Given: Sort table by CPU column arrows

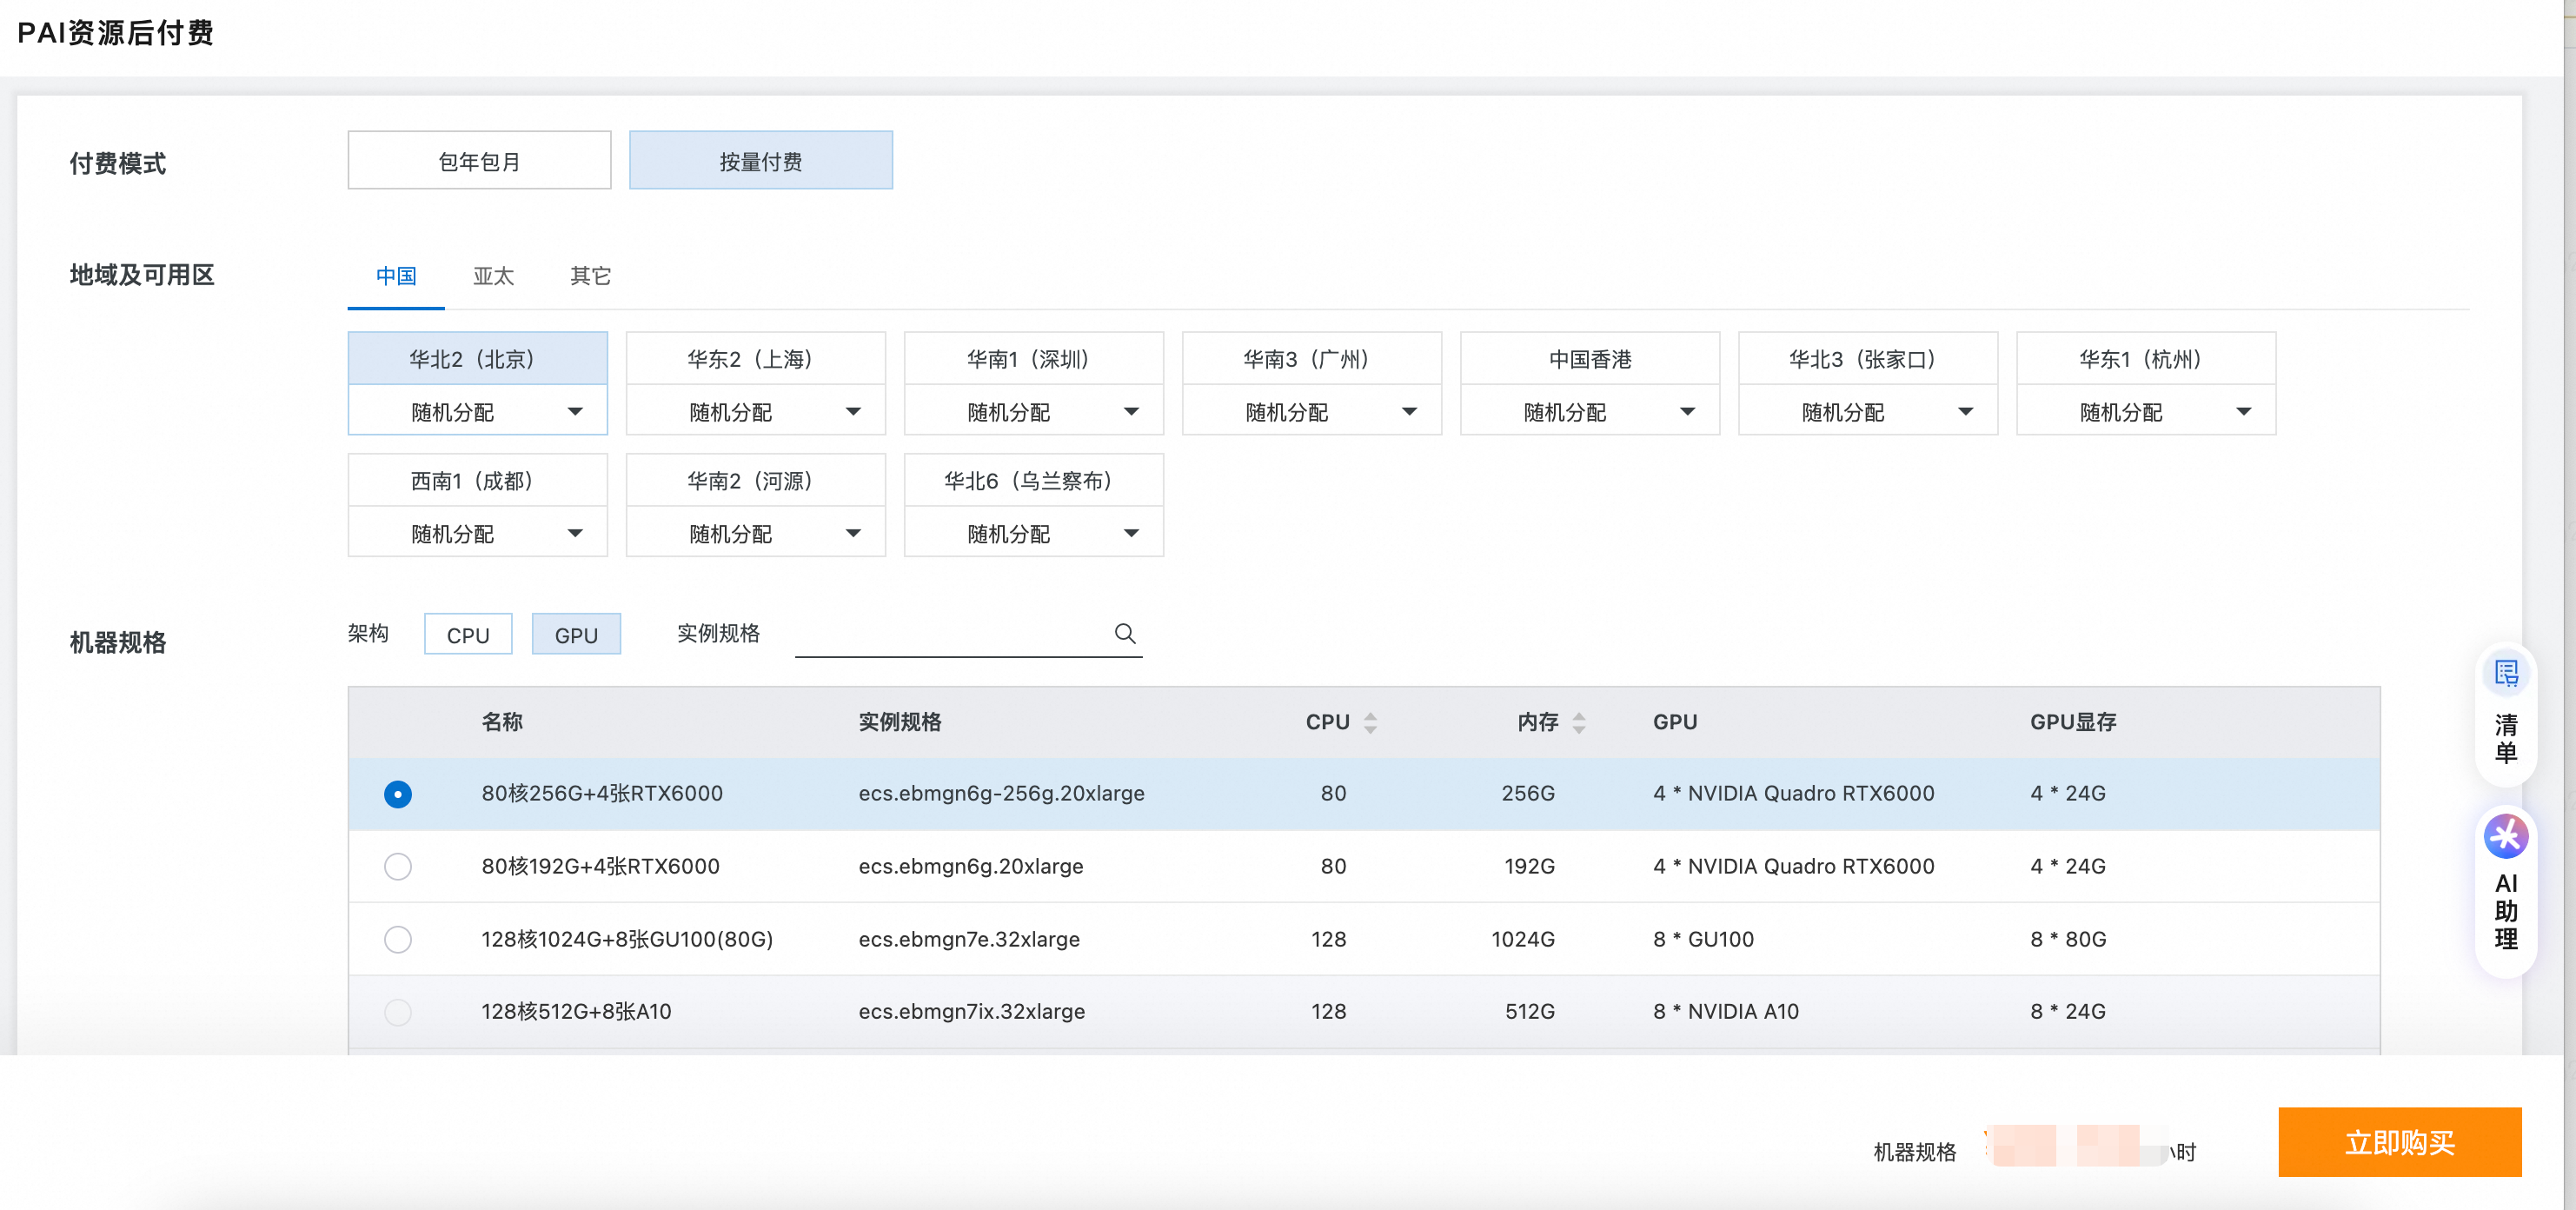Looking at the screenshot, I should pos(1370,722).
